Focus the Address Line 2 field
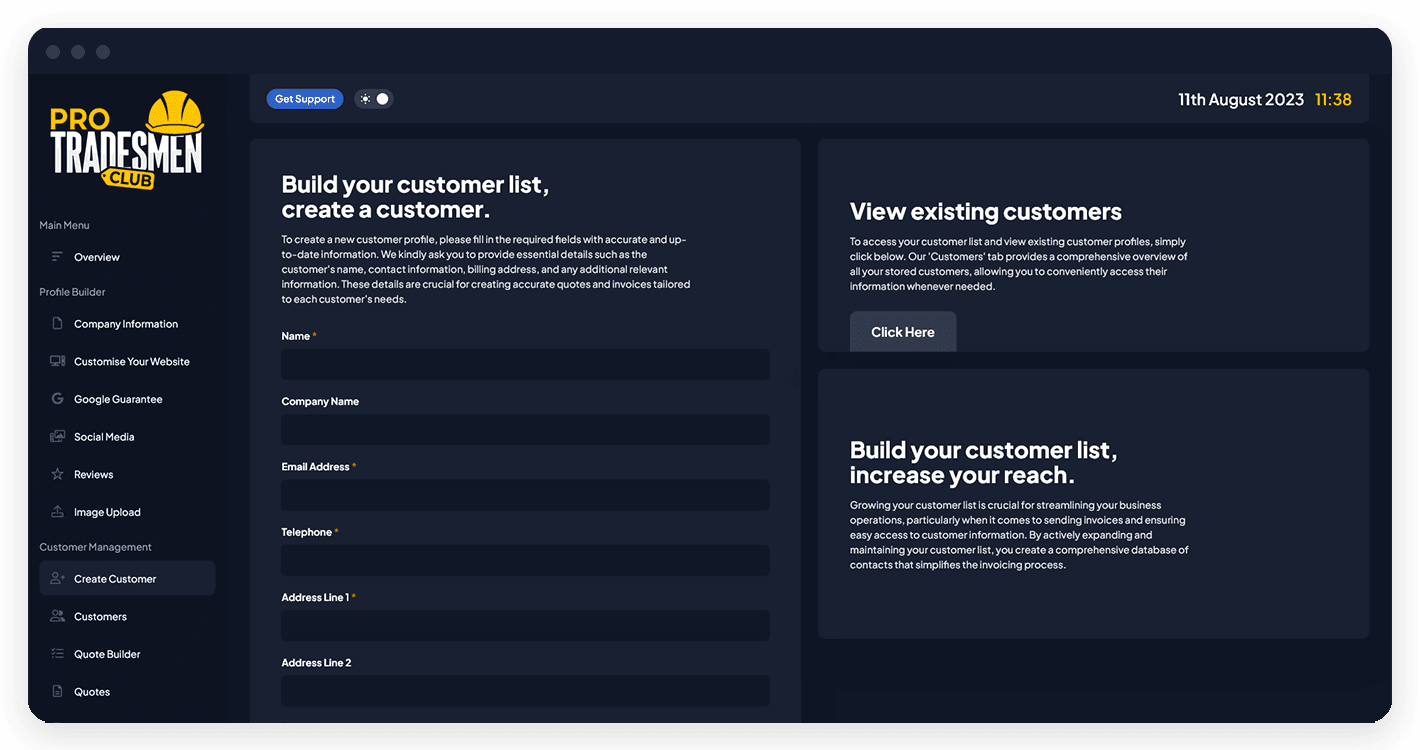Viewport: 1420px width, 750px height. click(x=525, y=691)
